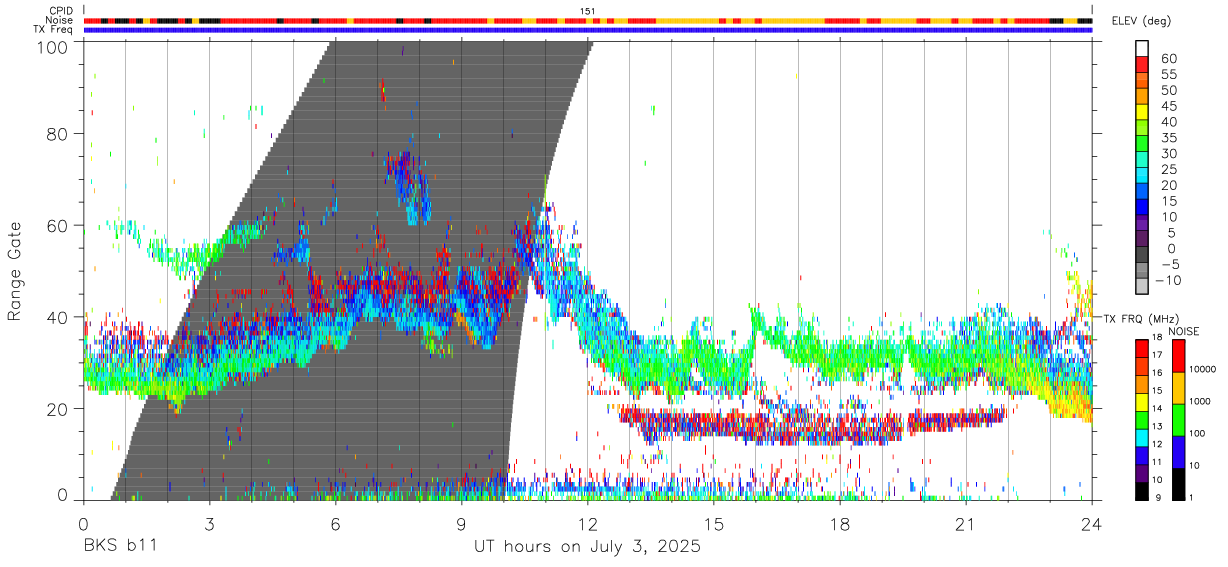Click the CPID value 151 label
Screen dimensions: 1228x567
[588, 11]
